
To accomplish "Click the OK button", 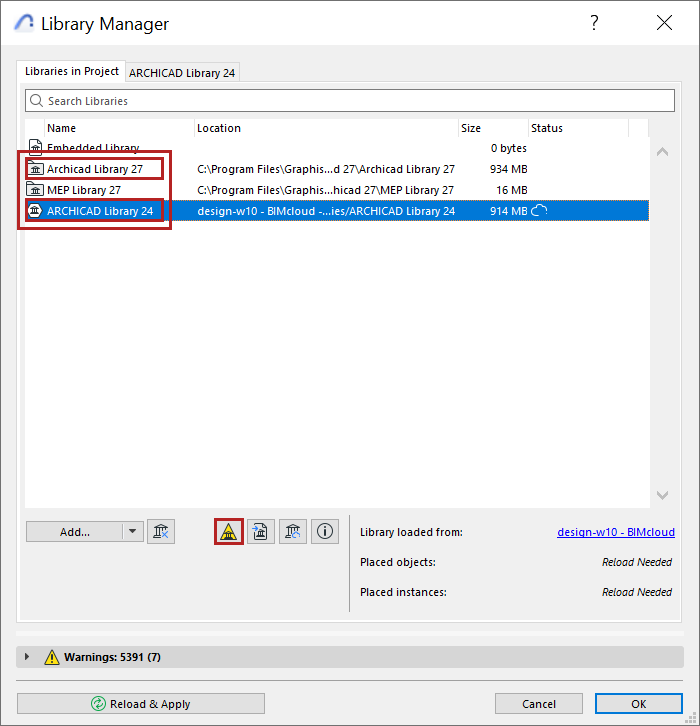I will coord(638,704).
